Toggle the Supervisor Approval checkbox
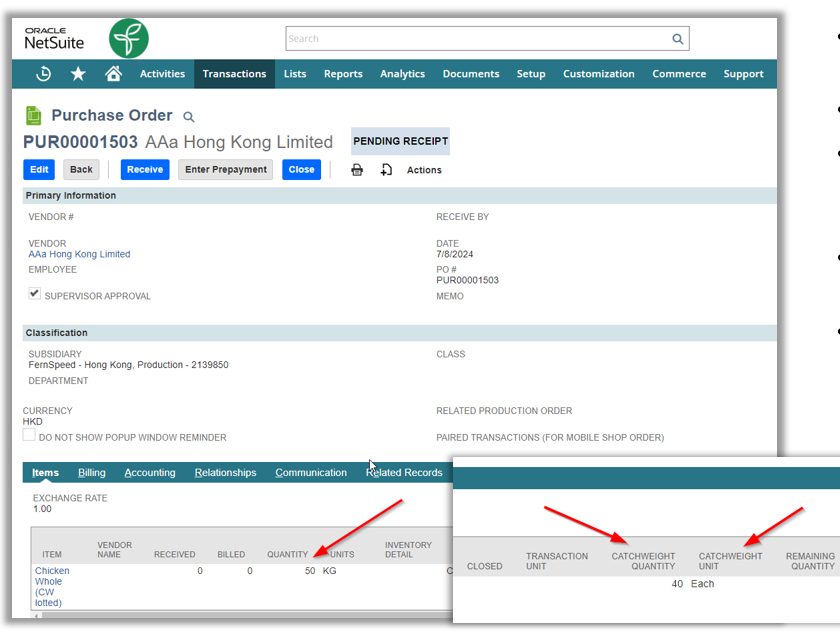The height and width of the screenshot is (637, 840). click(34, 293)
